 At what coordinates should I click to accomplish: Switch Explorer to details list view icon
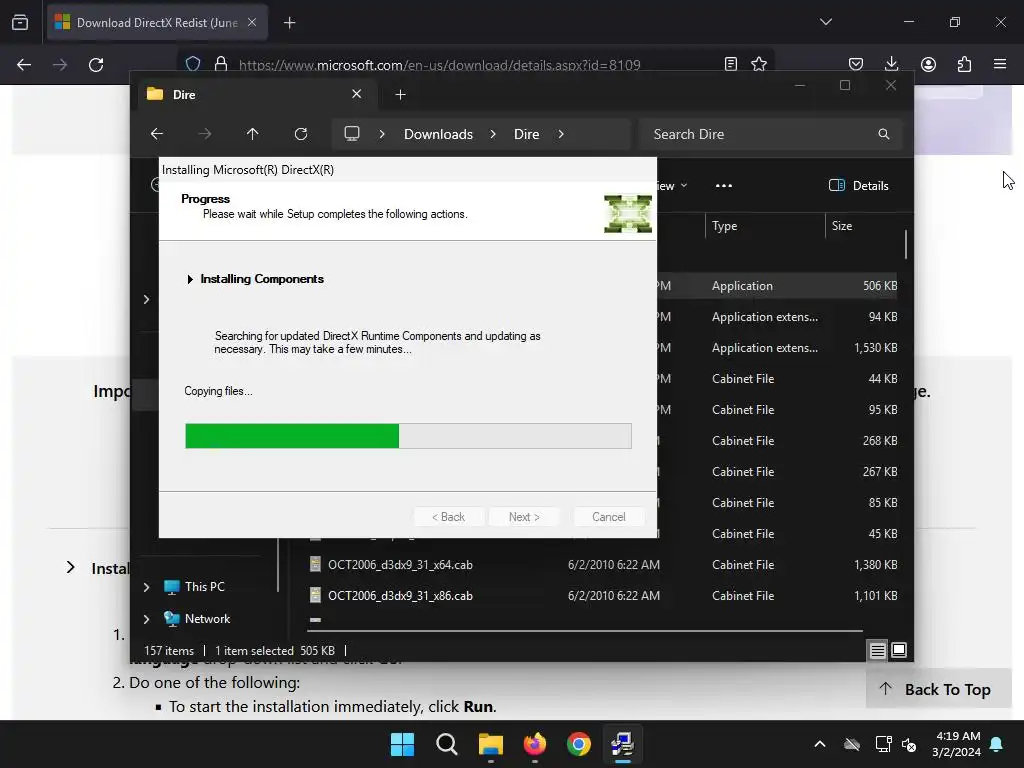click(878, 650)
